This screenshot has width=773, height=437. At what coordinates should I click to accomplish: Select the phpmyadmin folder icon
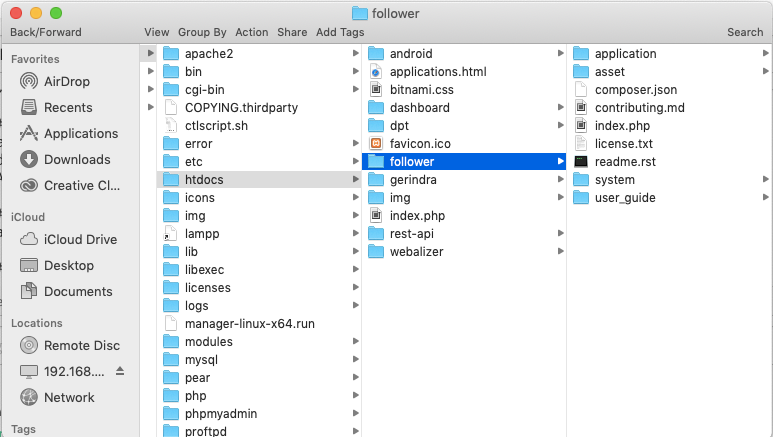171,413
